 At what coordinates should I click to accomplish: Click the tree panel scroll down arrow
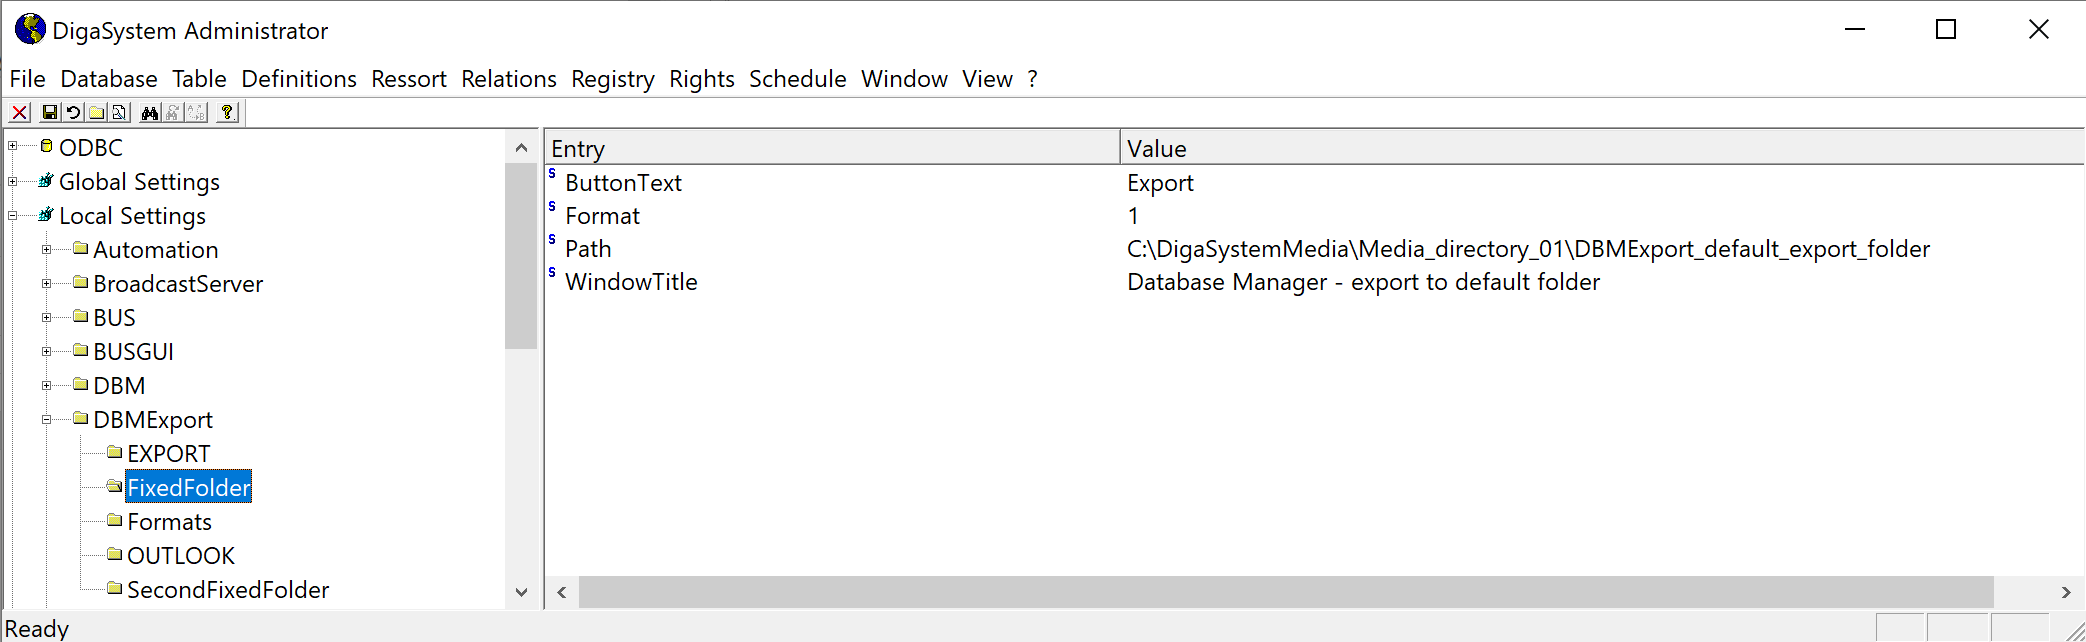tap(521, 592)
